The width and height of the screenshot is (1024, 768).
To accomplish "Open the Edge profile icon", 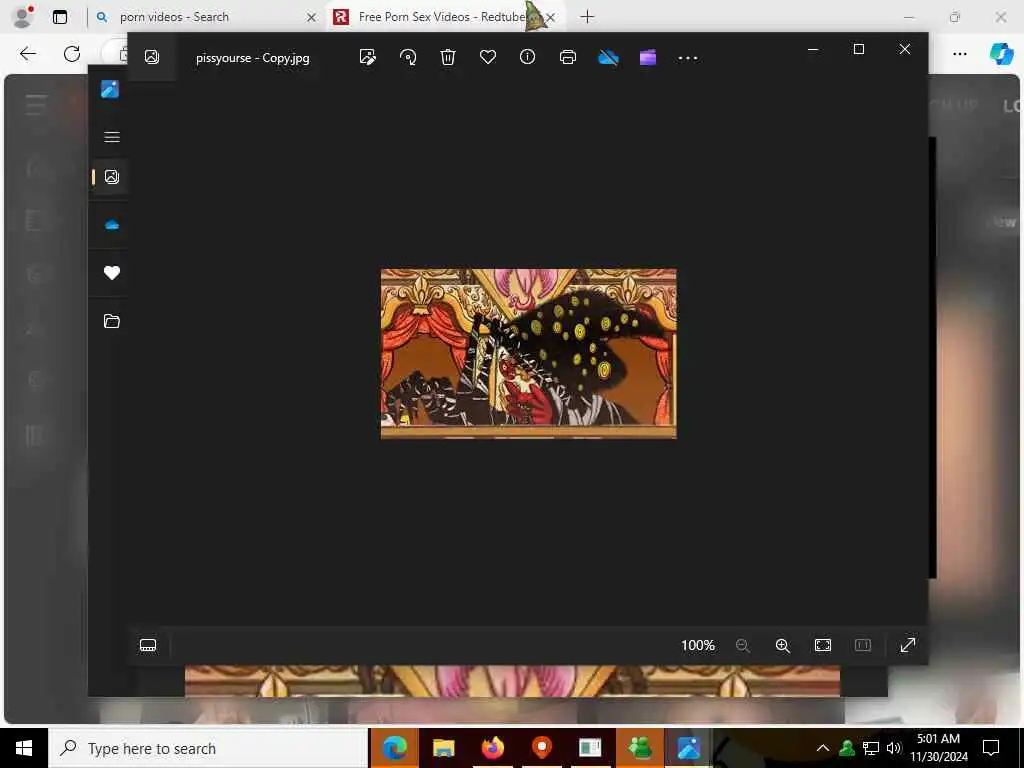I will click(23, 17).
